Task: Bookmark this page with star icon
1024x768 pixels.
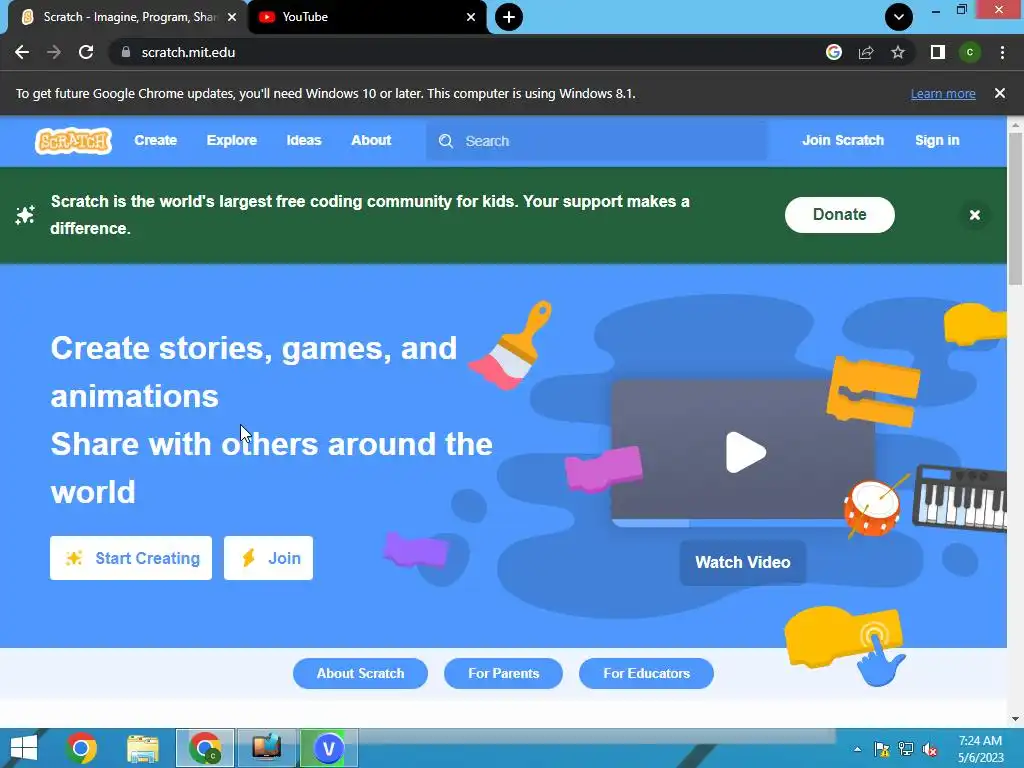Action: pos(898,52)
